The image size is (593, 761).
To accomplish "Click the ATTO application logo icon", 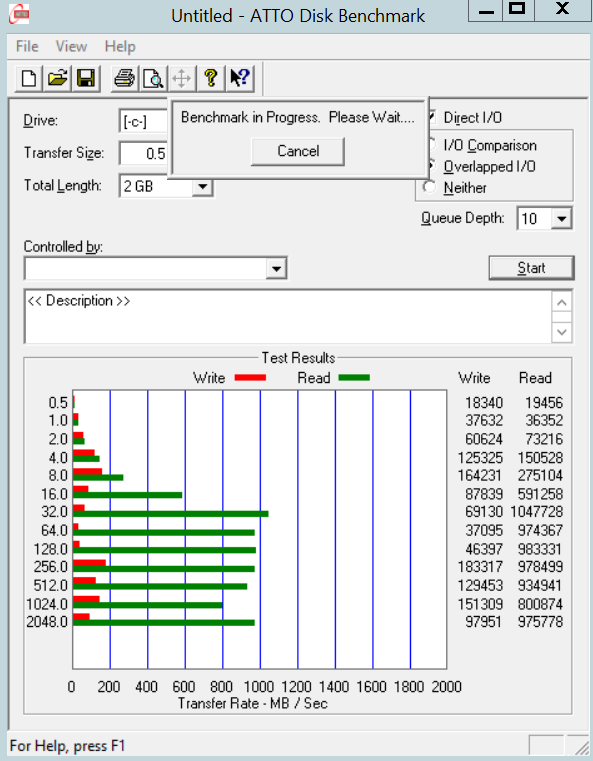I will 19,14.
